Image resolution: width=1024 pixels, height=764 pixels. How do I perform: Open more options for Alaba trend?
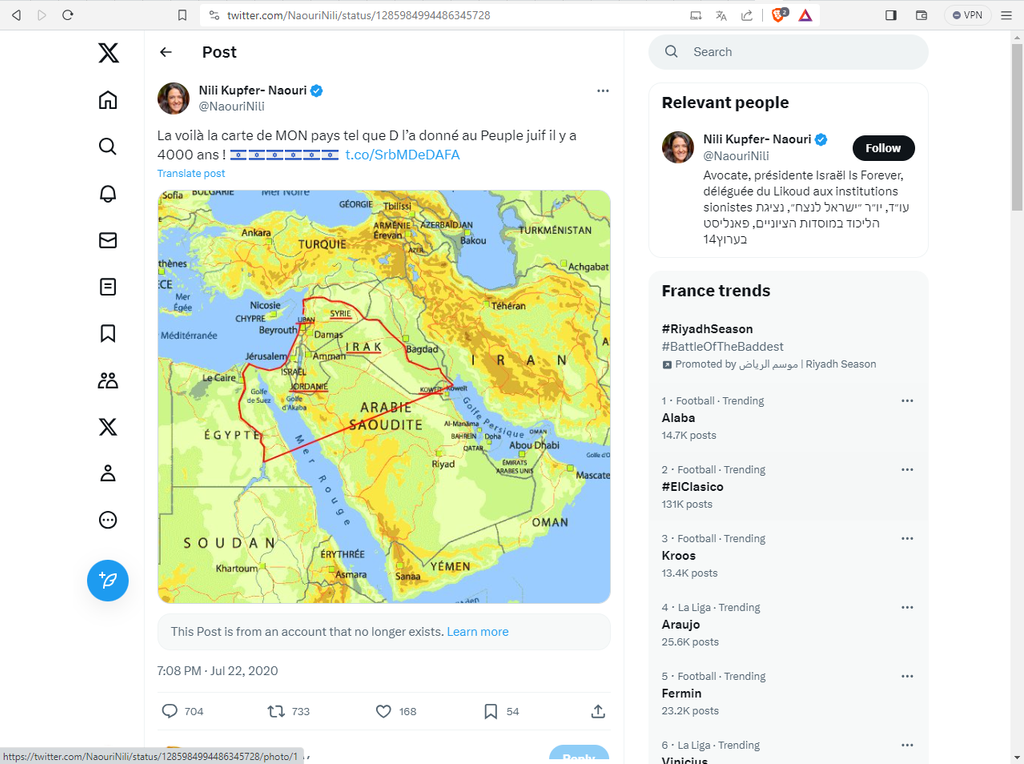click(x=907, y=401)
